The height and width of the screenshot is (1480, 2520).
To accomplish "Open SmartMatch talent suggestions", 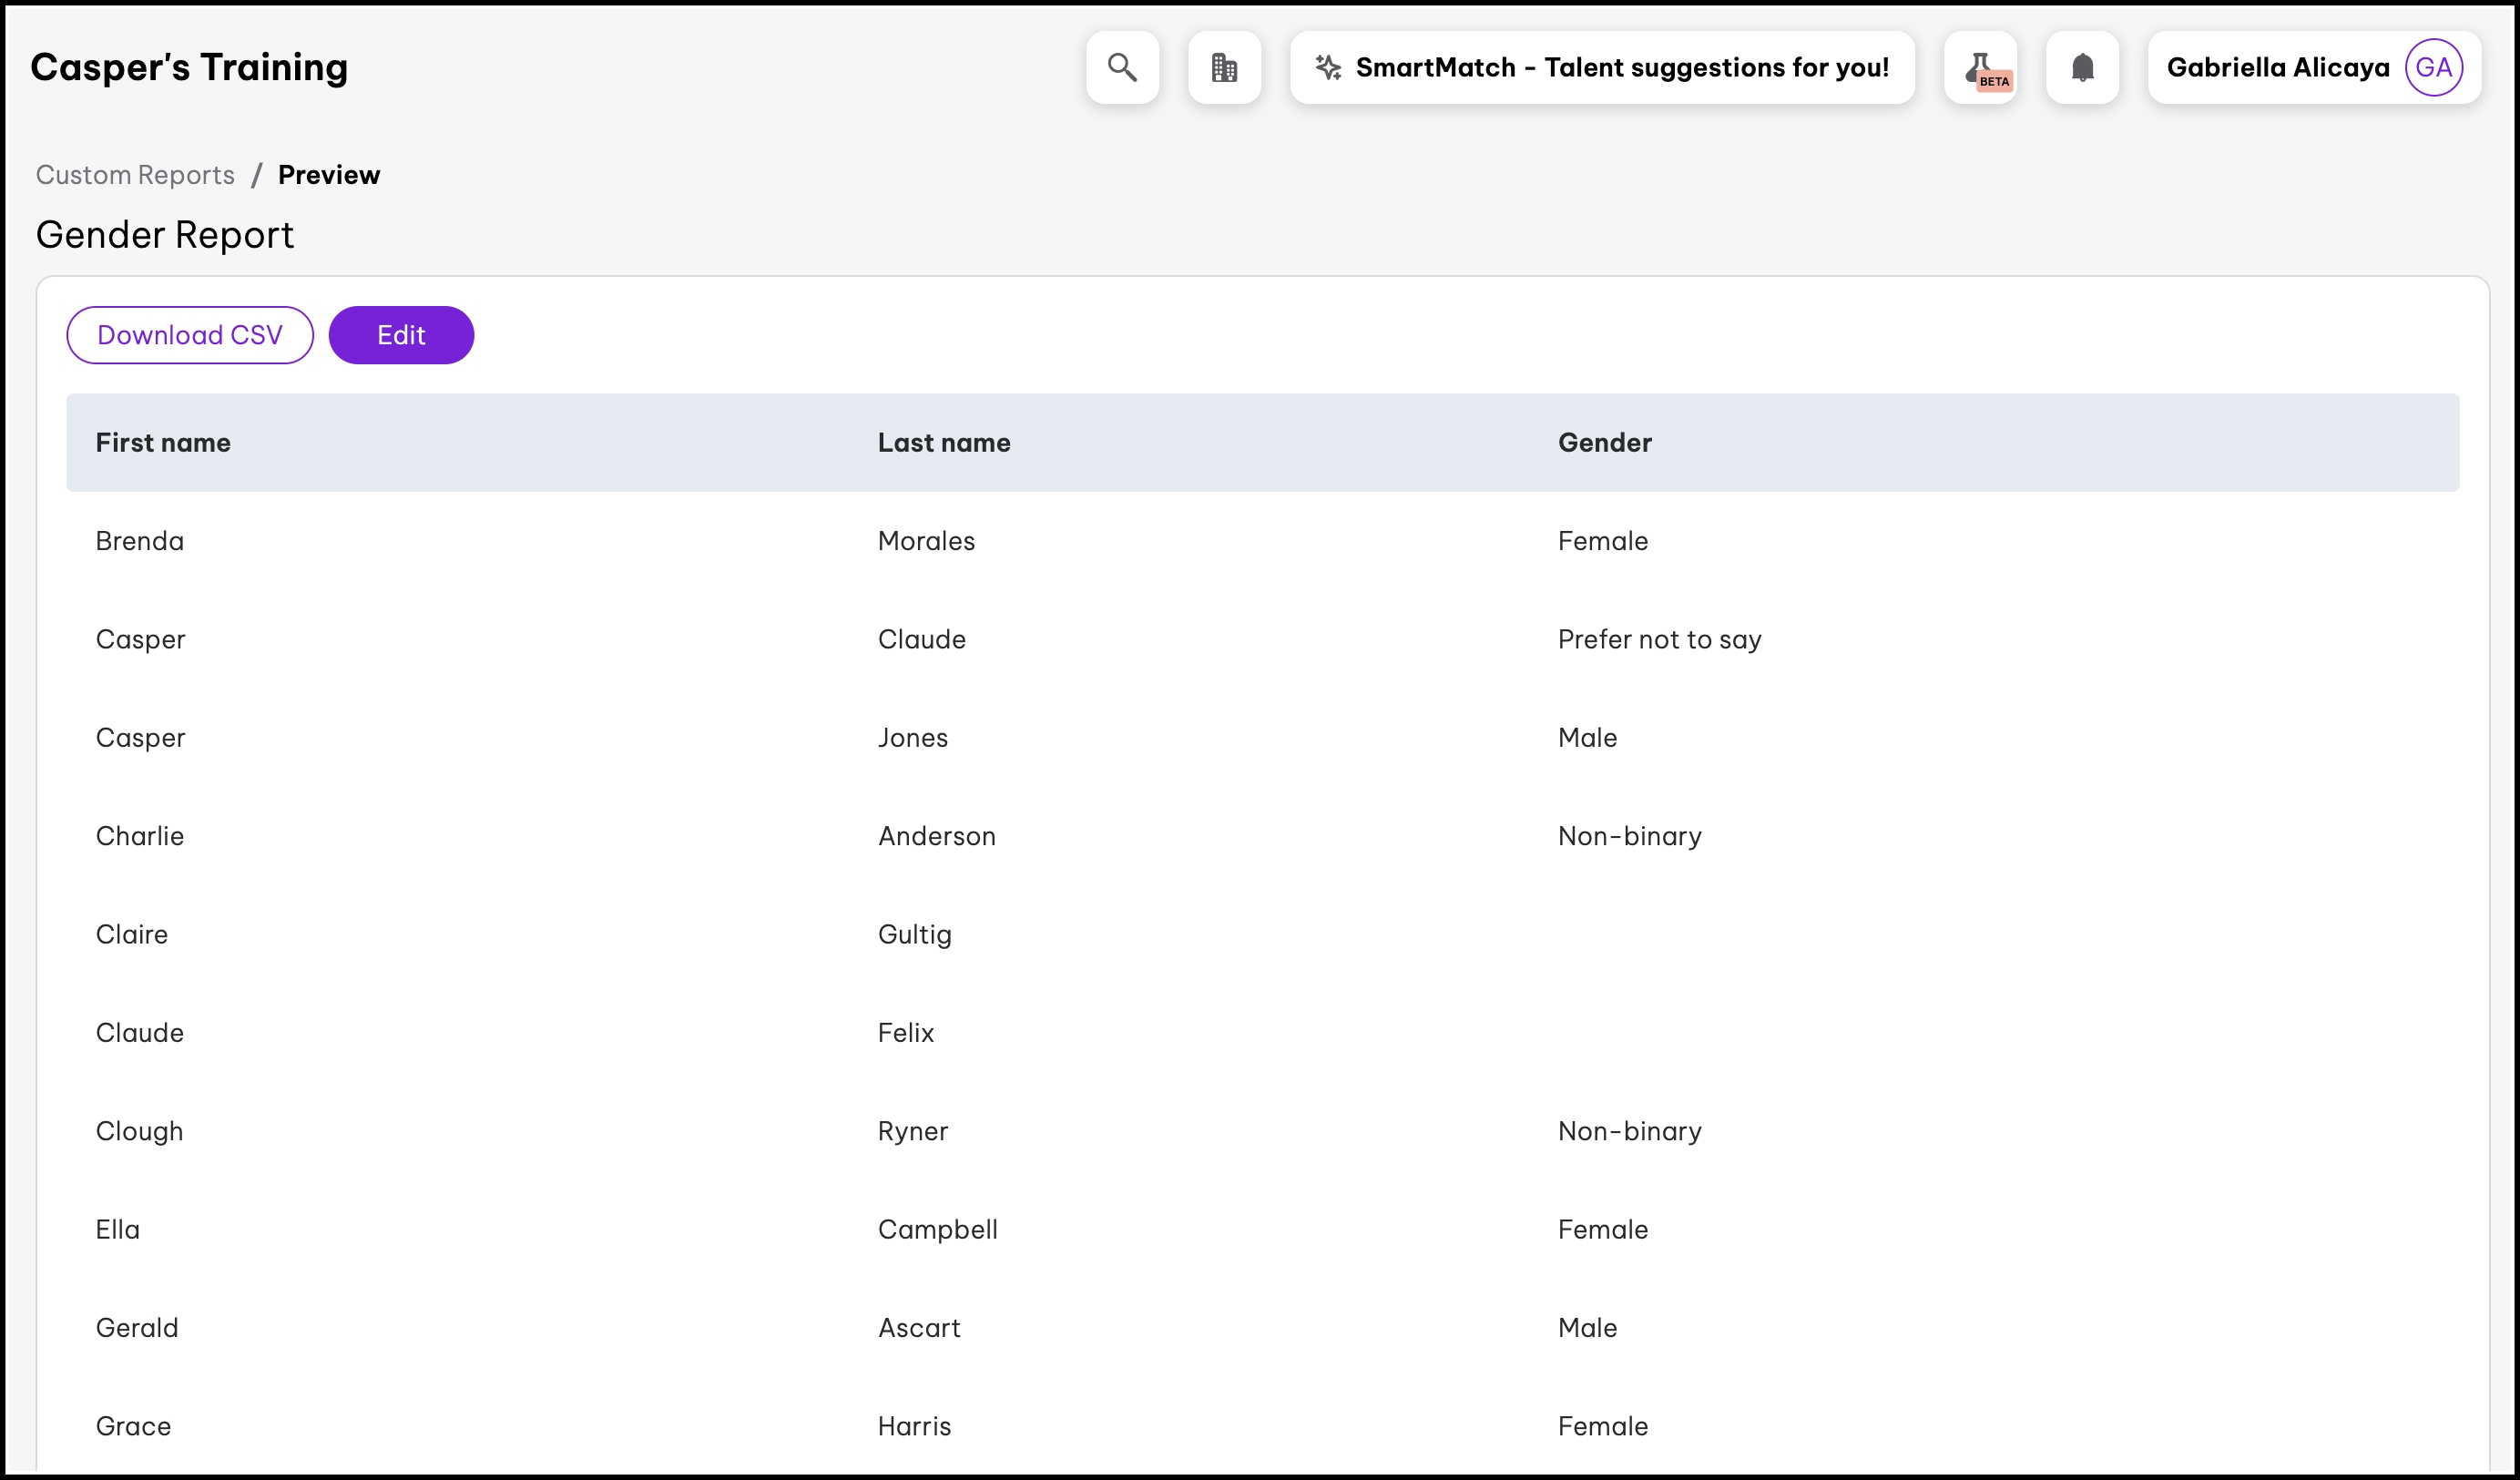I will coord(1621,67).
